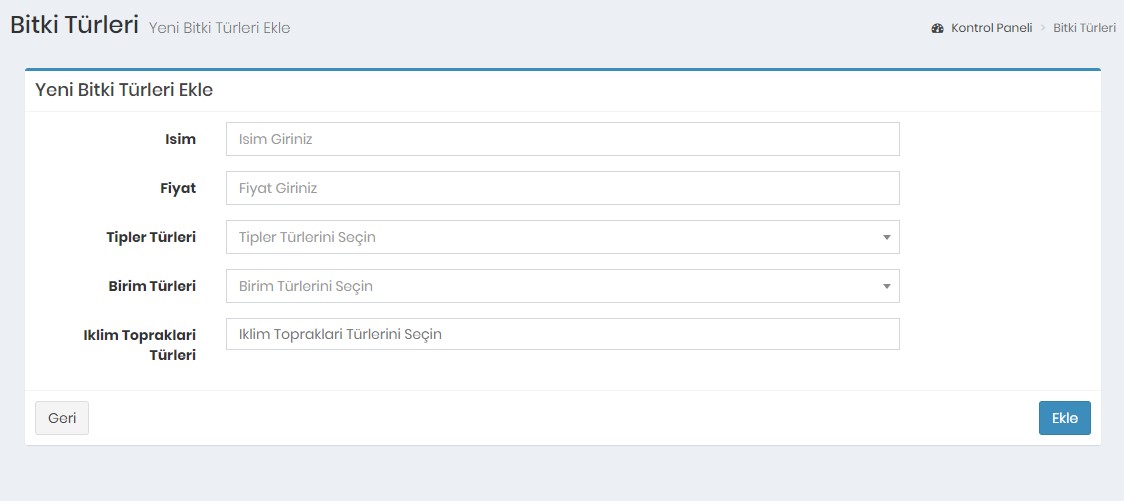Click the Yeni Bitki Türleri Ekle panel title
Image resolution: width=1124 pixels, height=501 pixels.
(x=124, y=90)
